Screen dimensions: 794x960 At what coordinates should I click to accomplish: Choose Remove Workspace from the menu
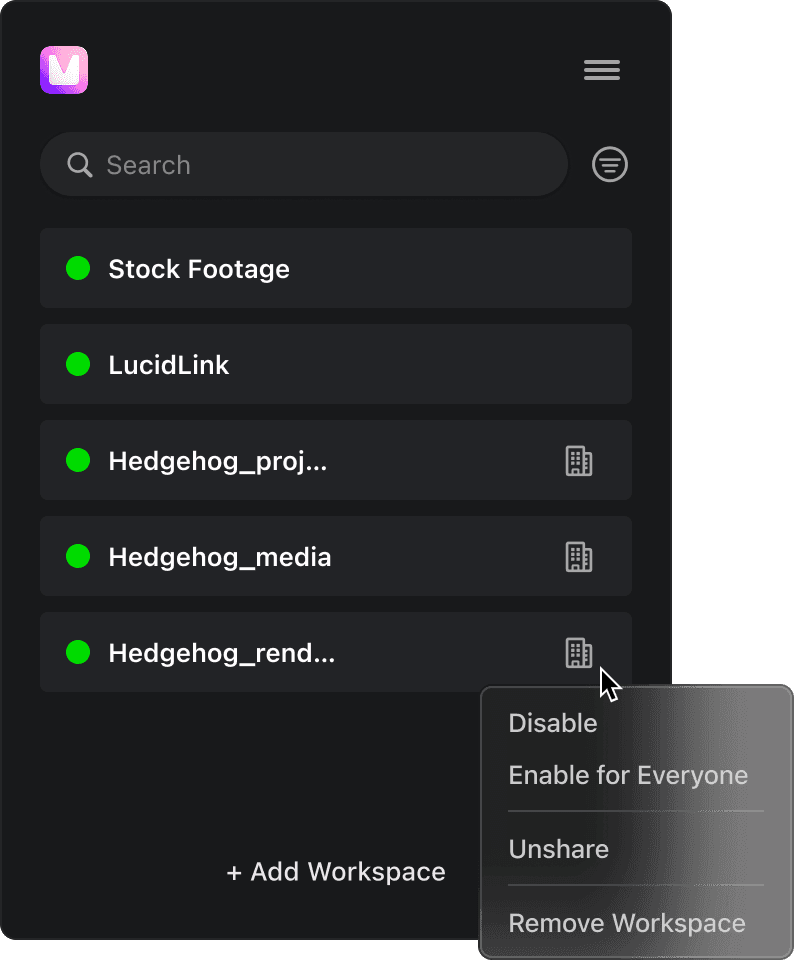click(x=627, y=923)
